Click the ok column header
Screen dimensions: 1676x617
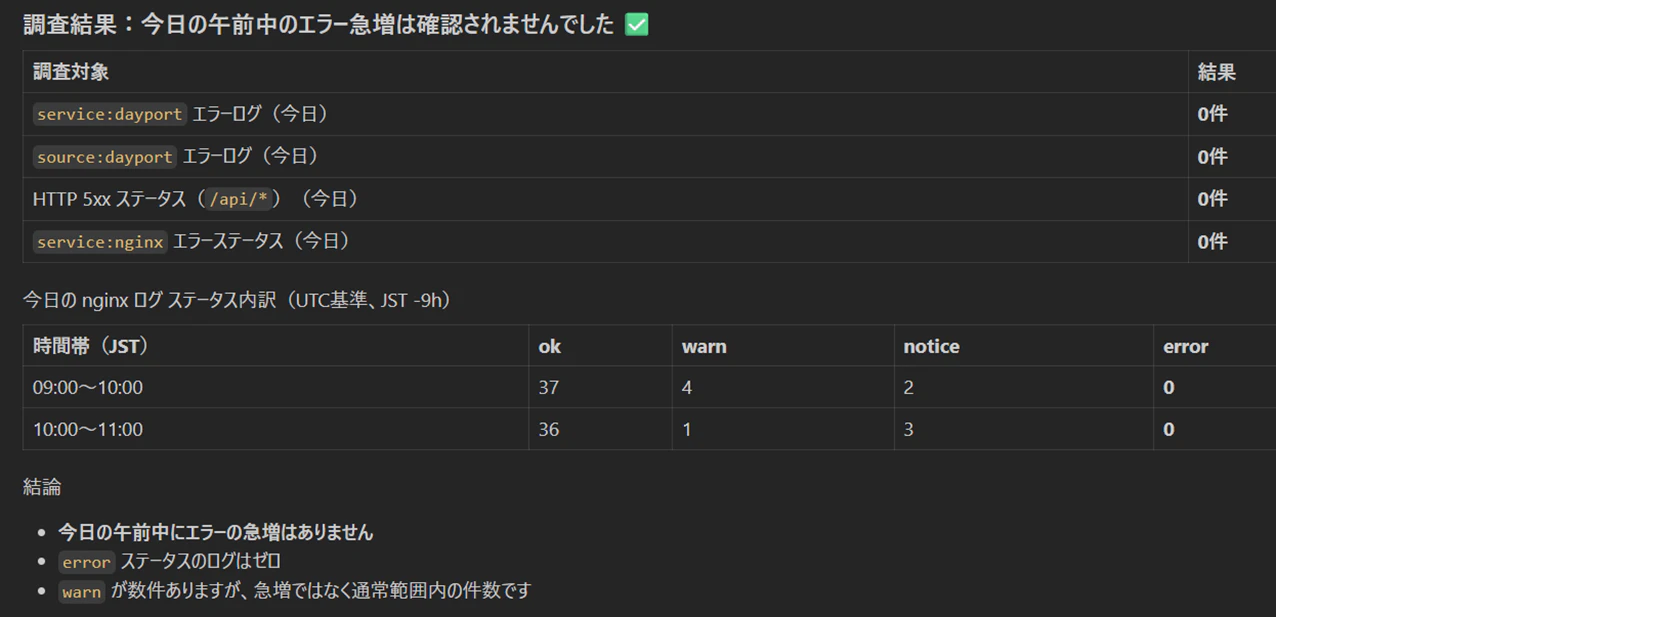coord(550,346)
